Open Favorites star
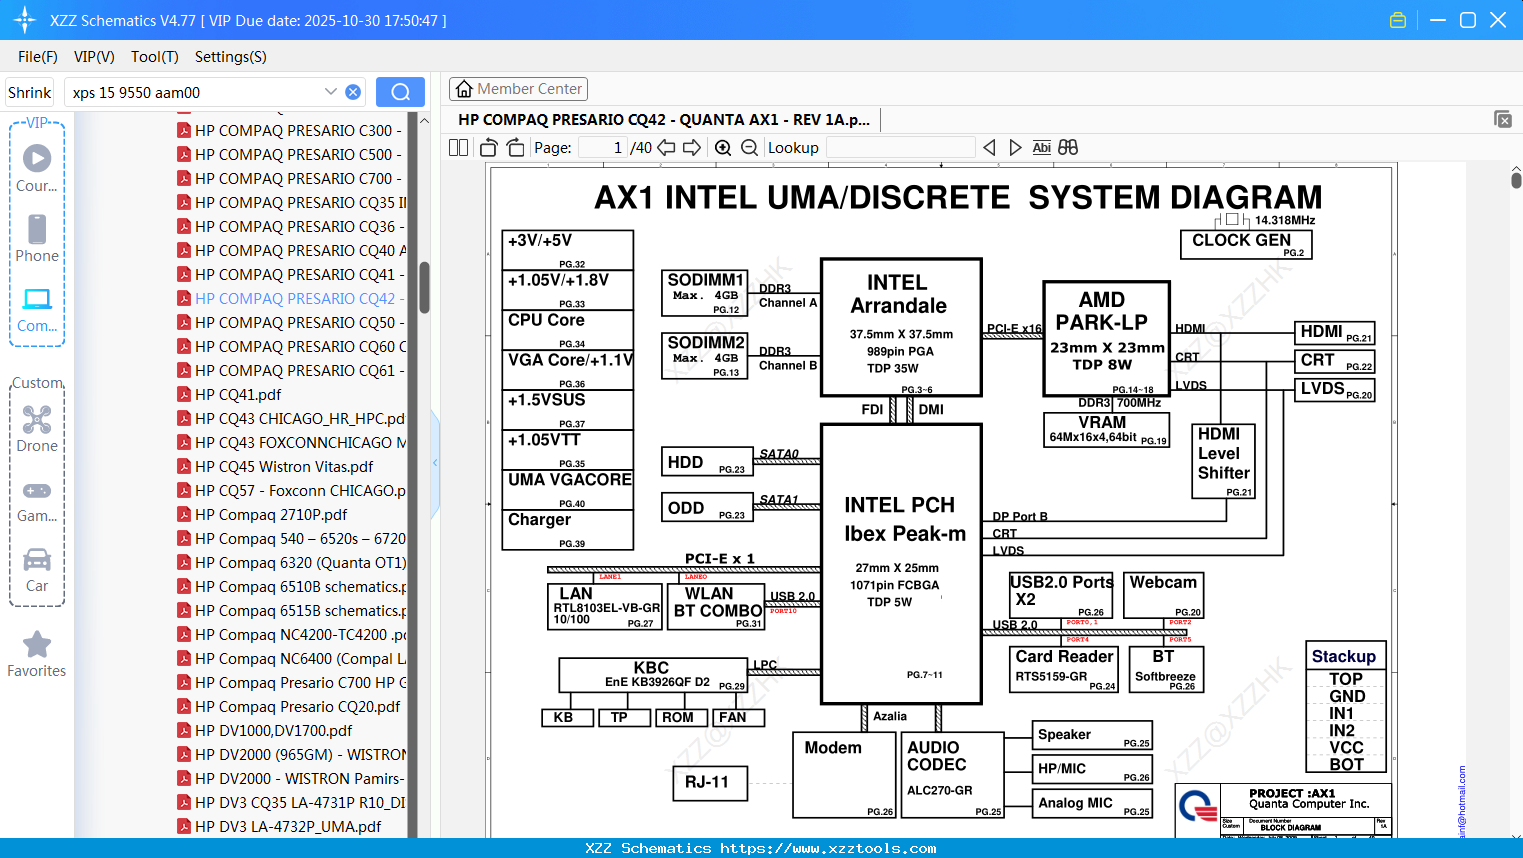The image size is (1523, 858). 37,654
